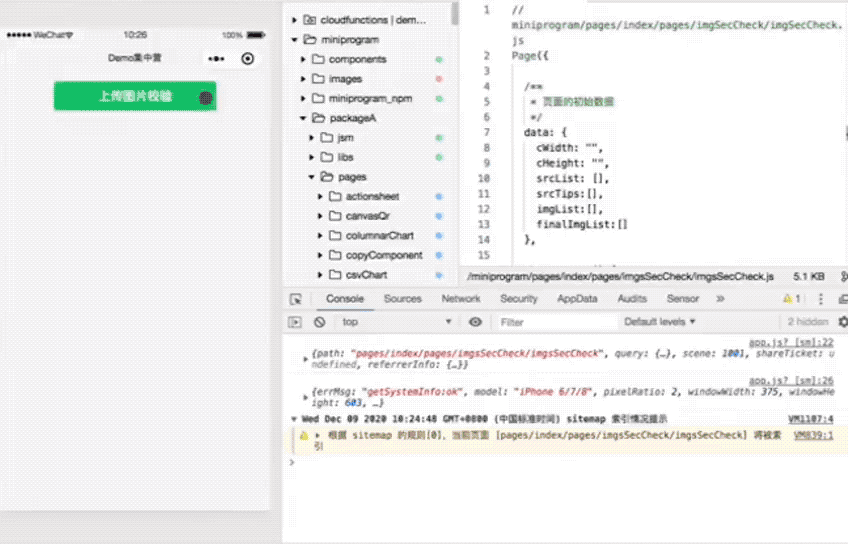Screen dimensions: 848x544
Task: Switch to the AppData tab
Action: click(x=577, y=298)
